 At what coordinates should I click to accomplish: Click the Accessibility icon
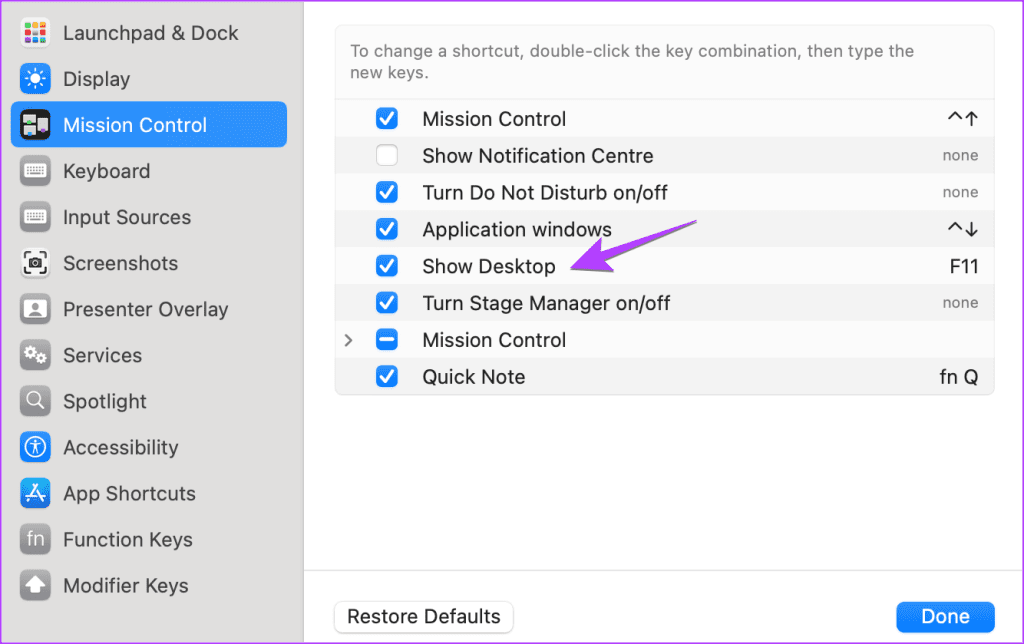point(34,447)
